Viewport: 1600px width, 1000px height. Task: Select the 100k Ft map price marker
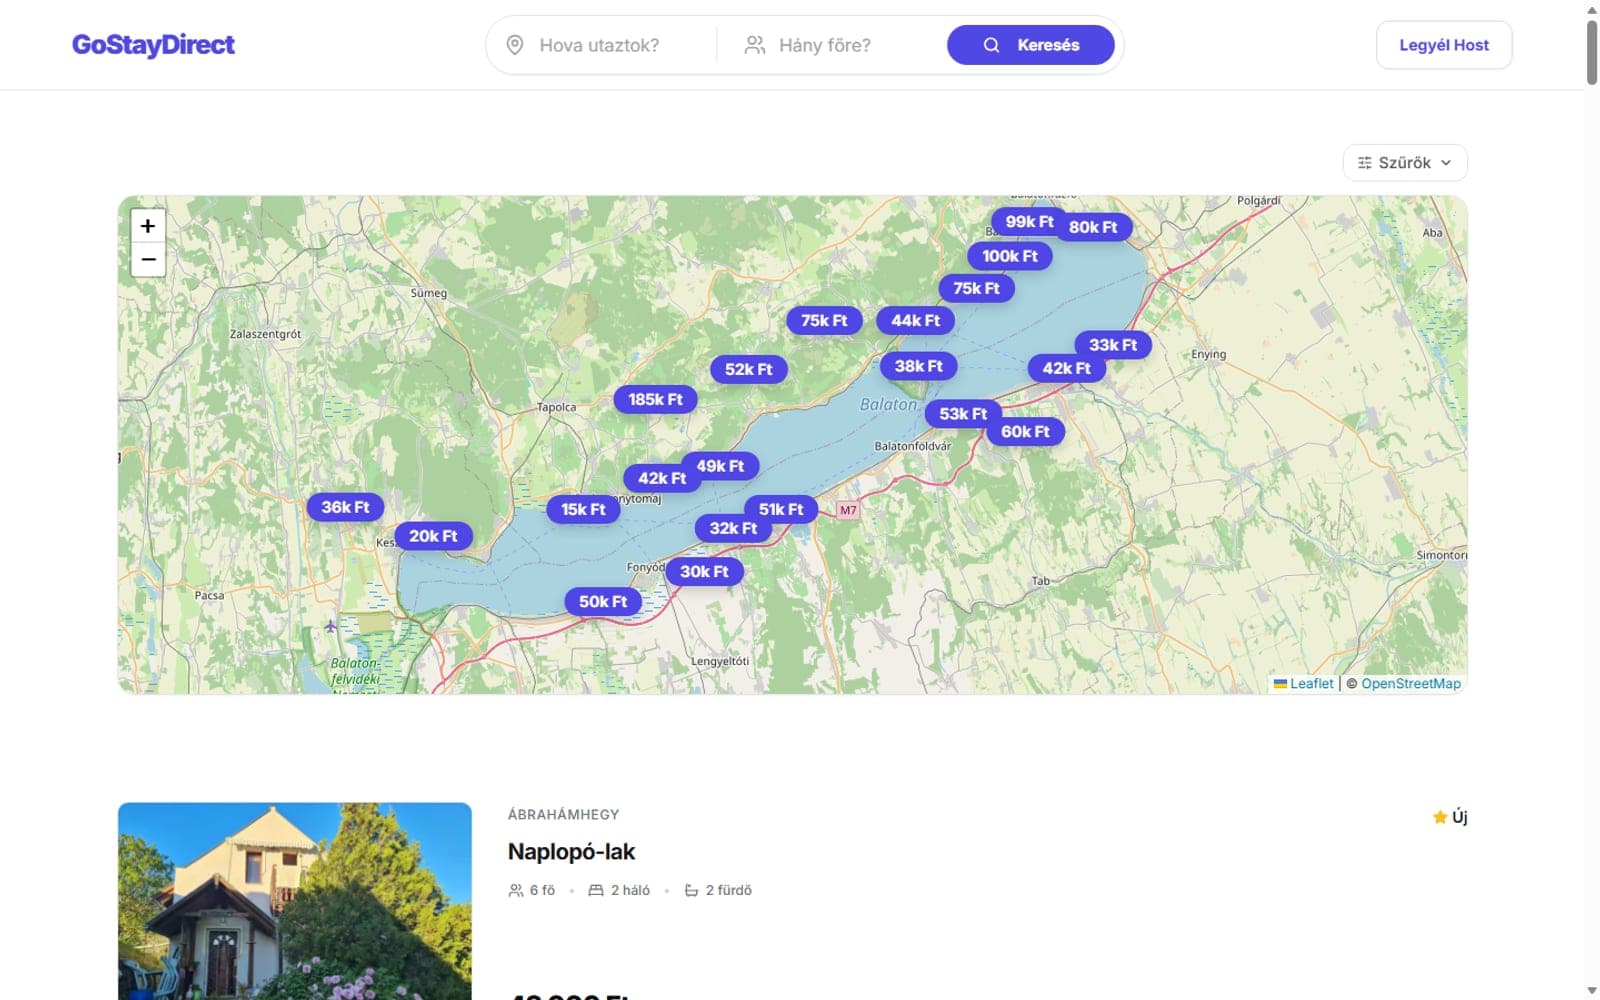(x=1010, y=256)
